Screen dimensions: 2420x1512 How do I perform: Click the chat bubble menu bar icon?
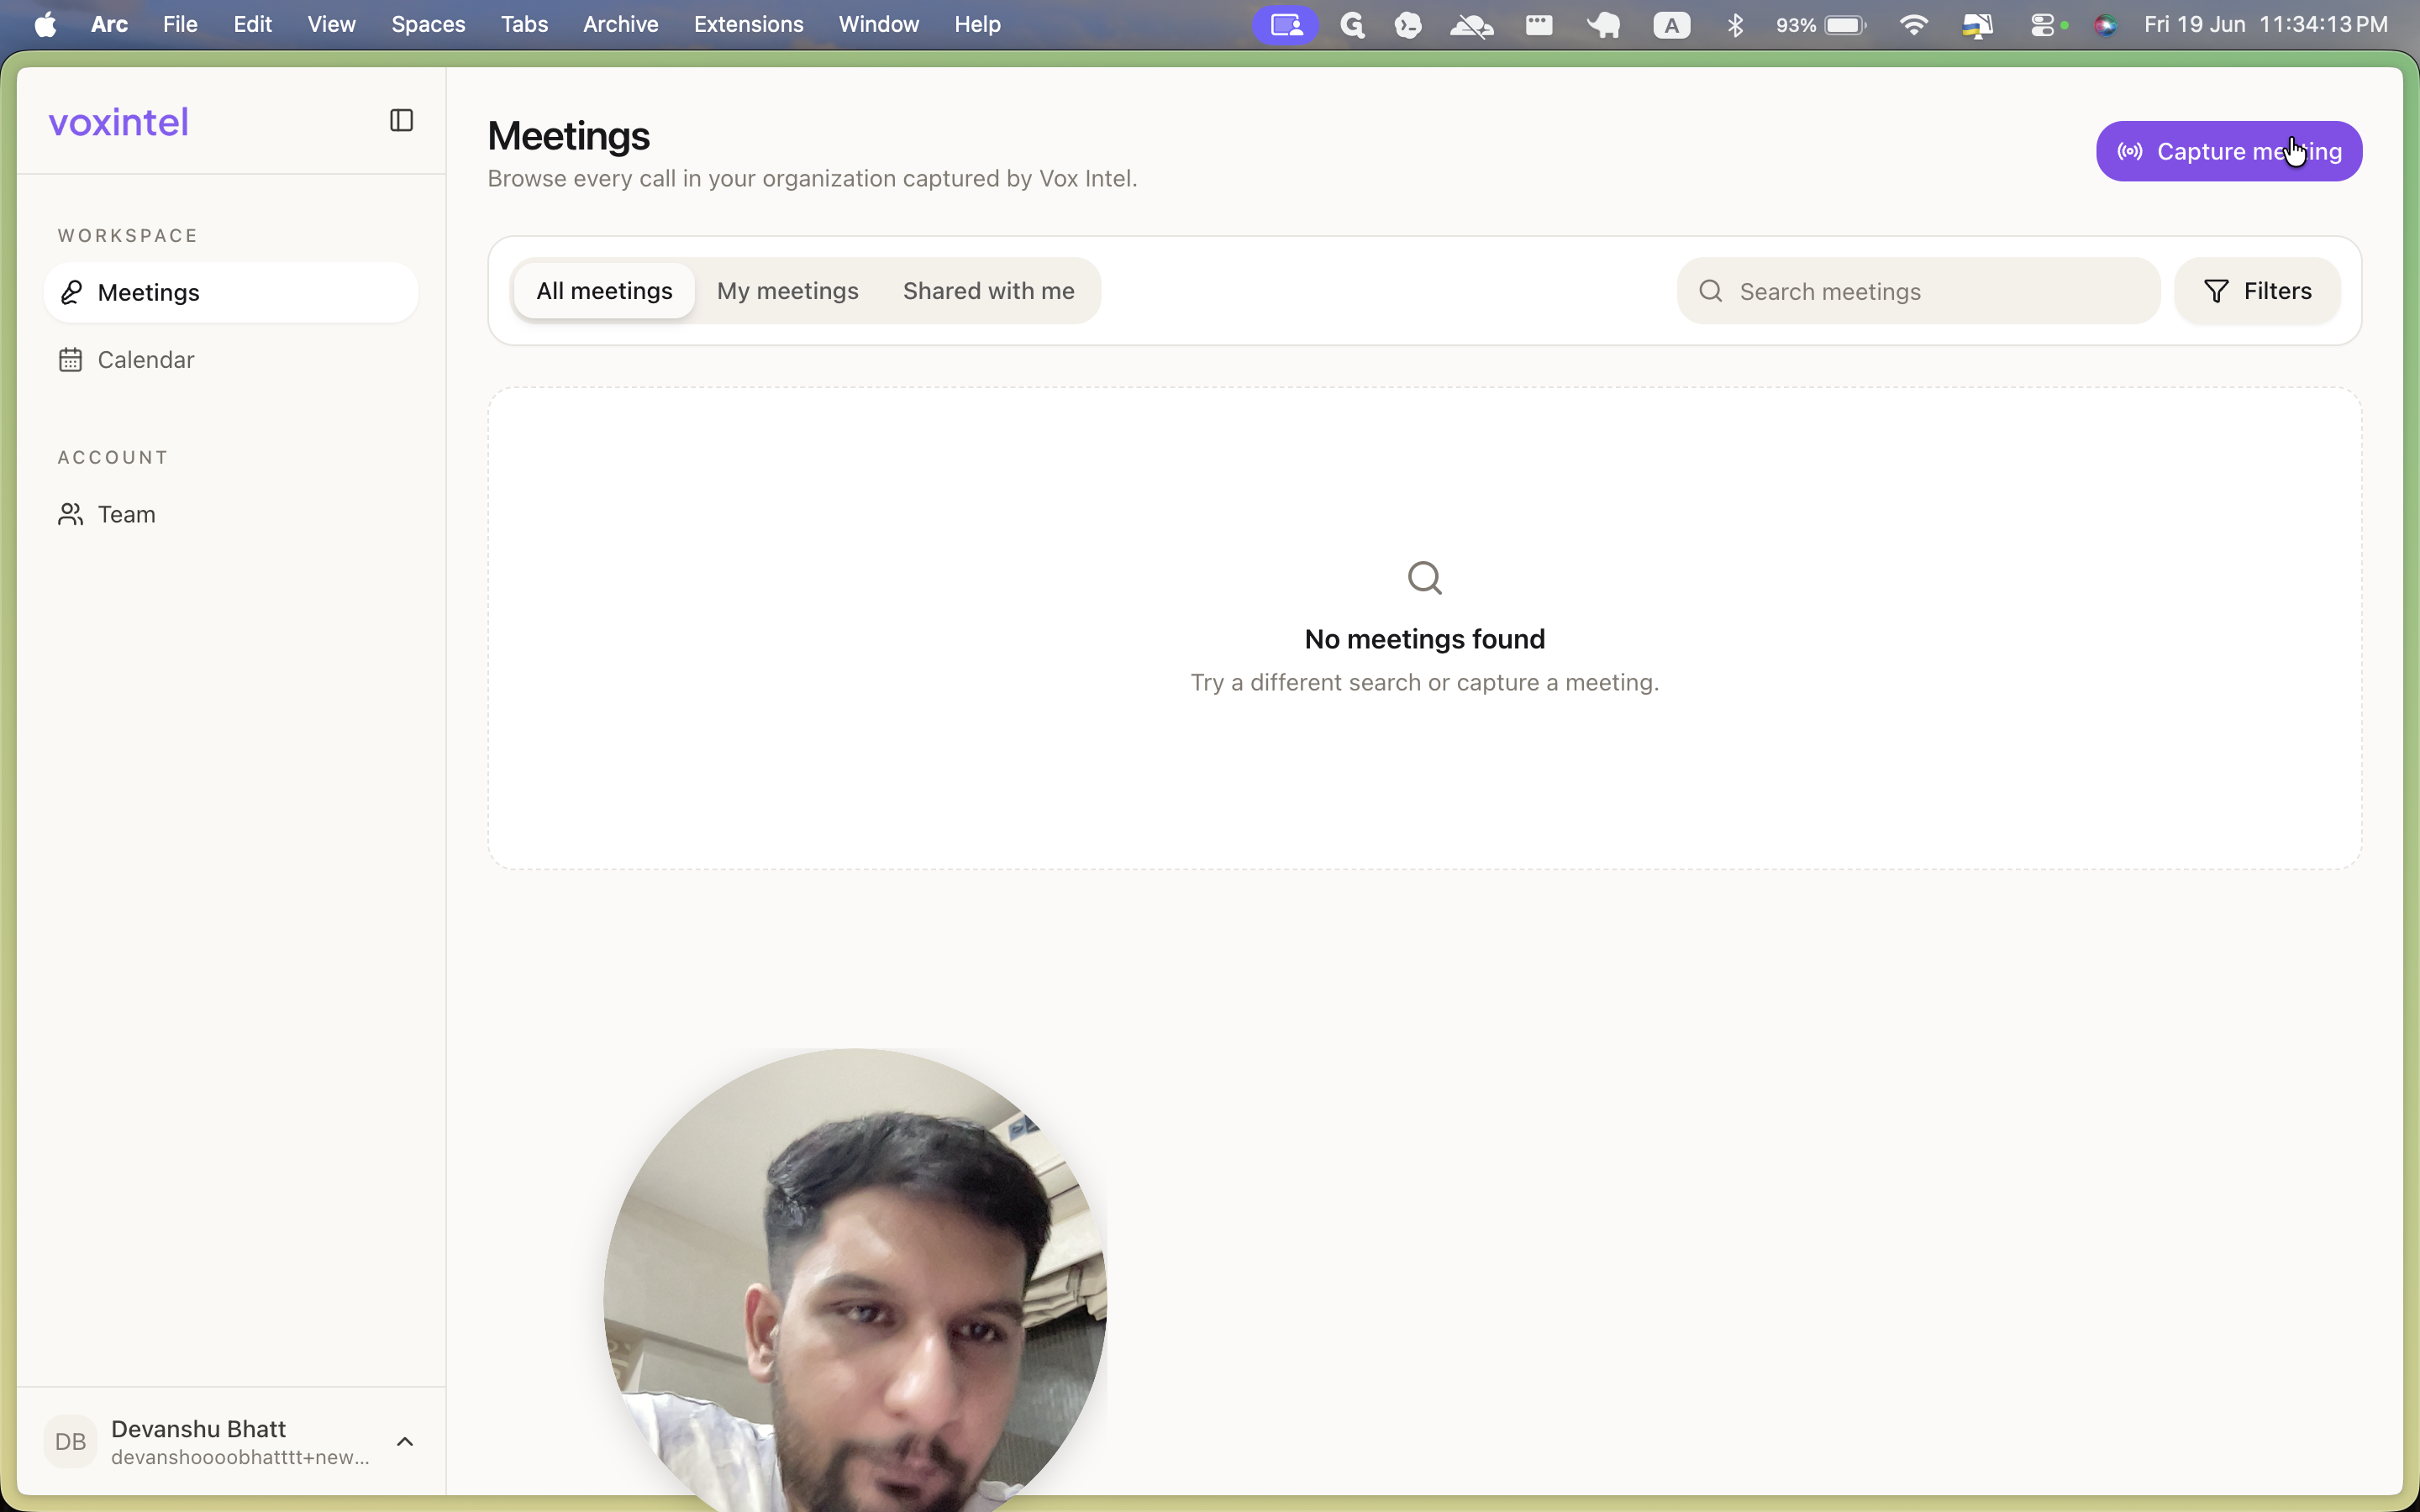pyautogui.click(x=1408, y=25)
